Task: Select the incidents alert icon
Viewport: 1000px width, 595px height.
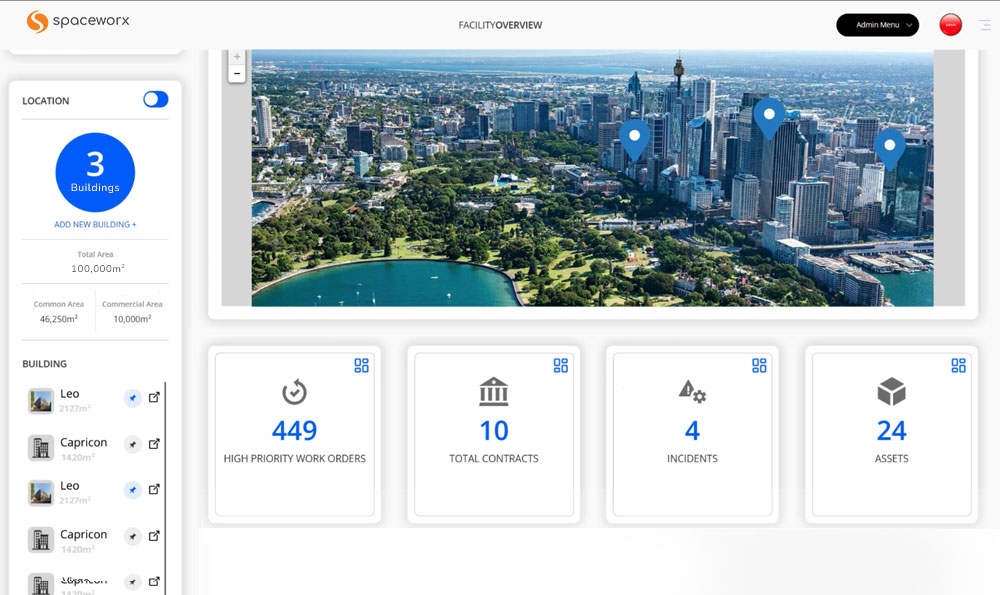Action: [691, 392]
